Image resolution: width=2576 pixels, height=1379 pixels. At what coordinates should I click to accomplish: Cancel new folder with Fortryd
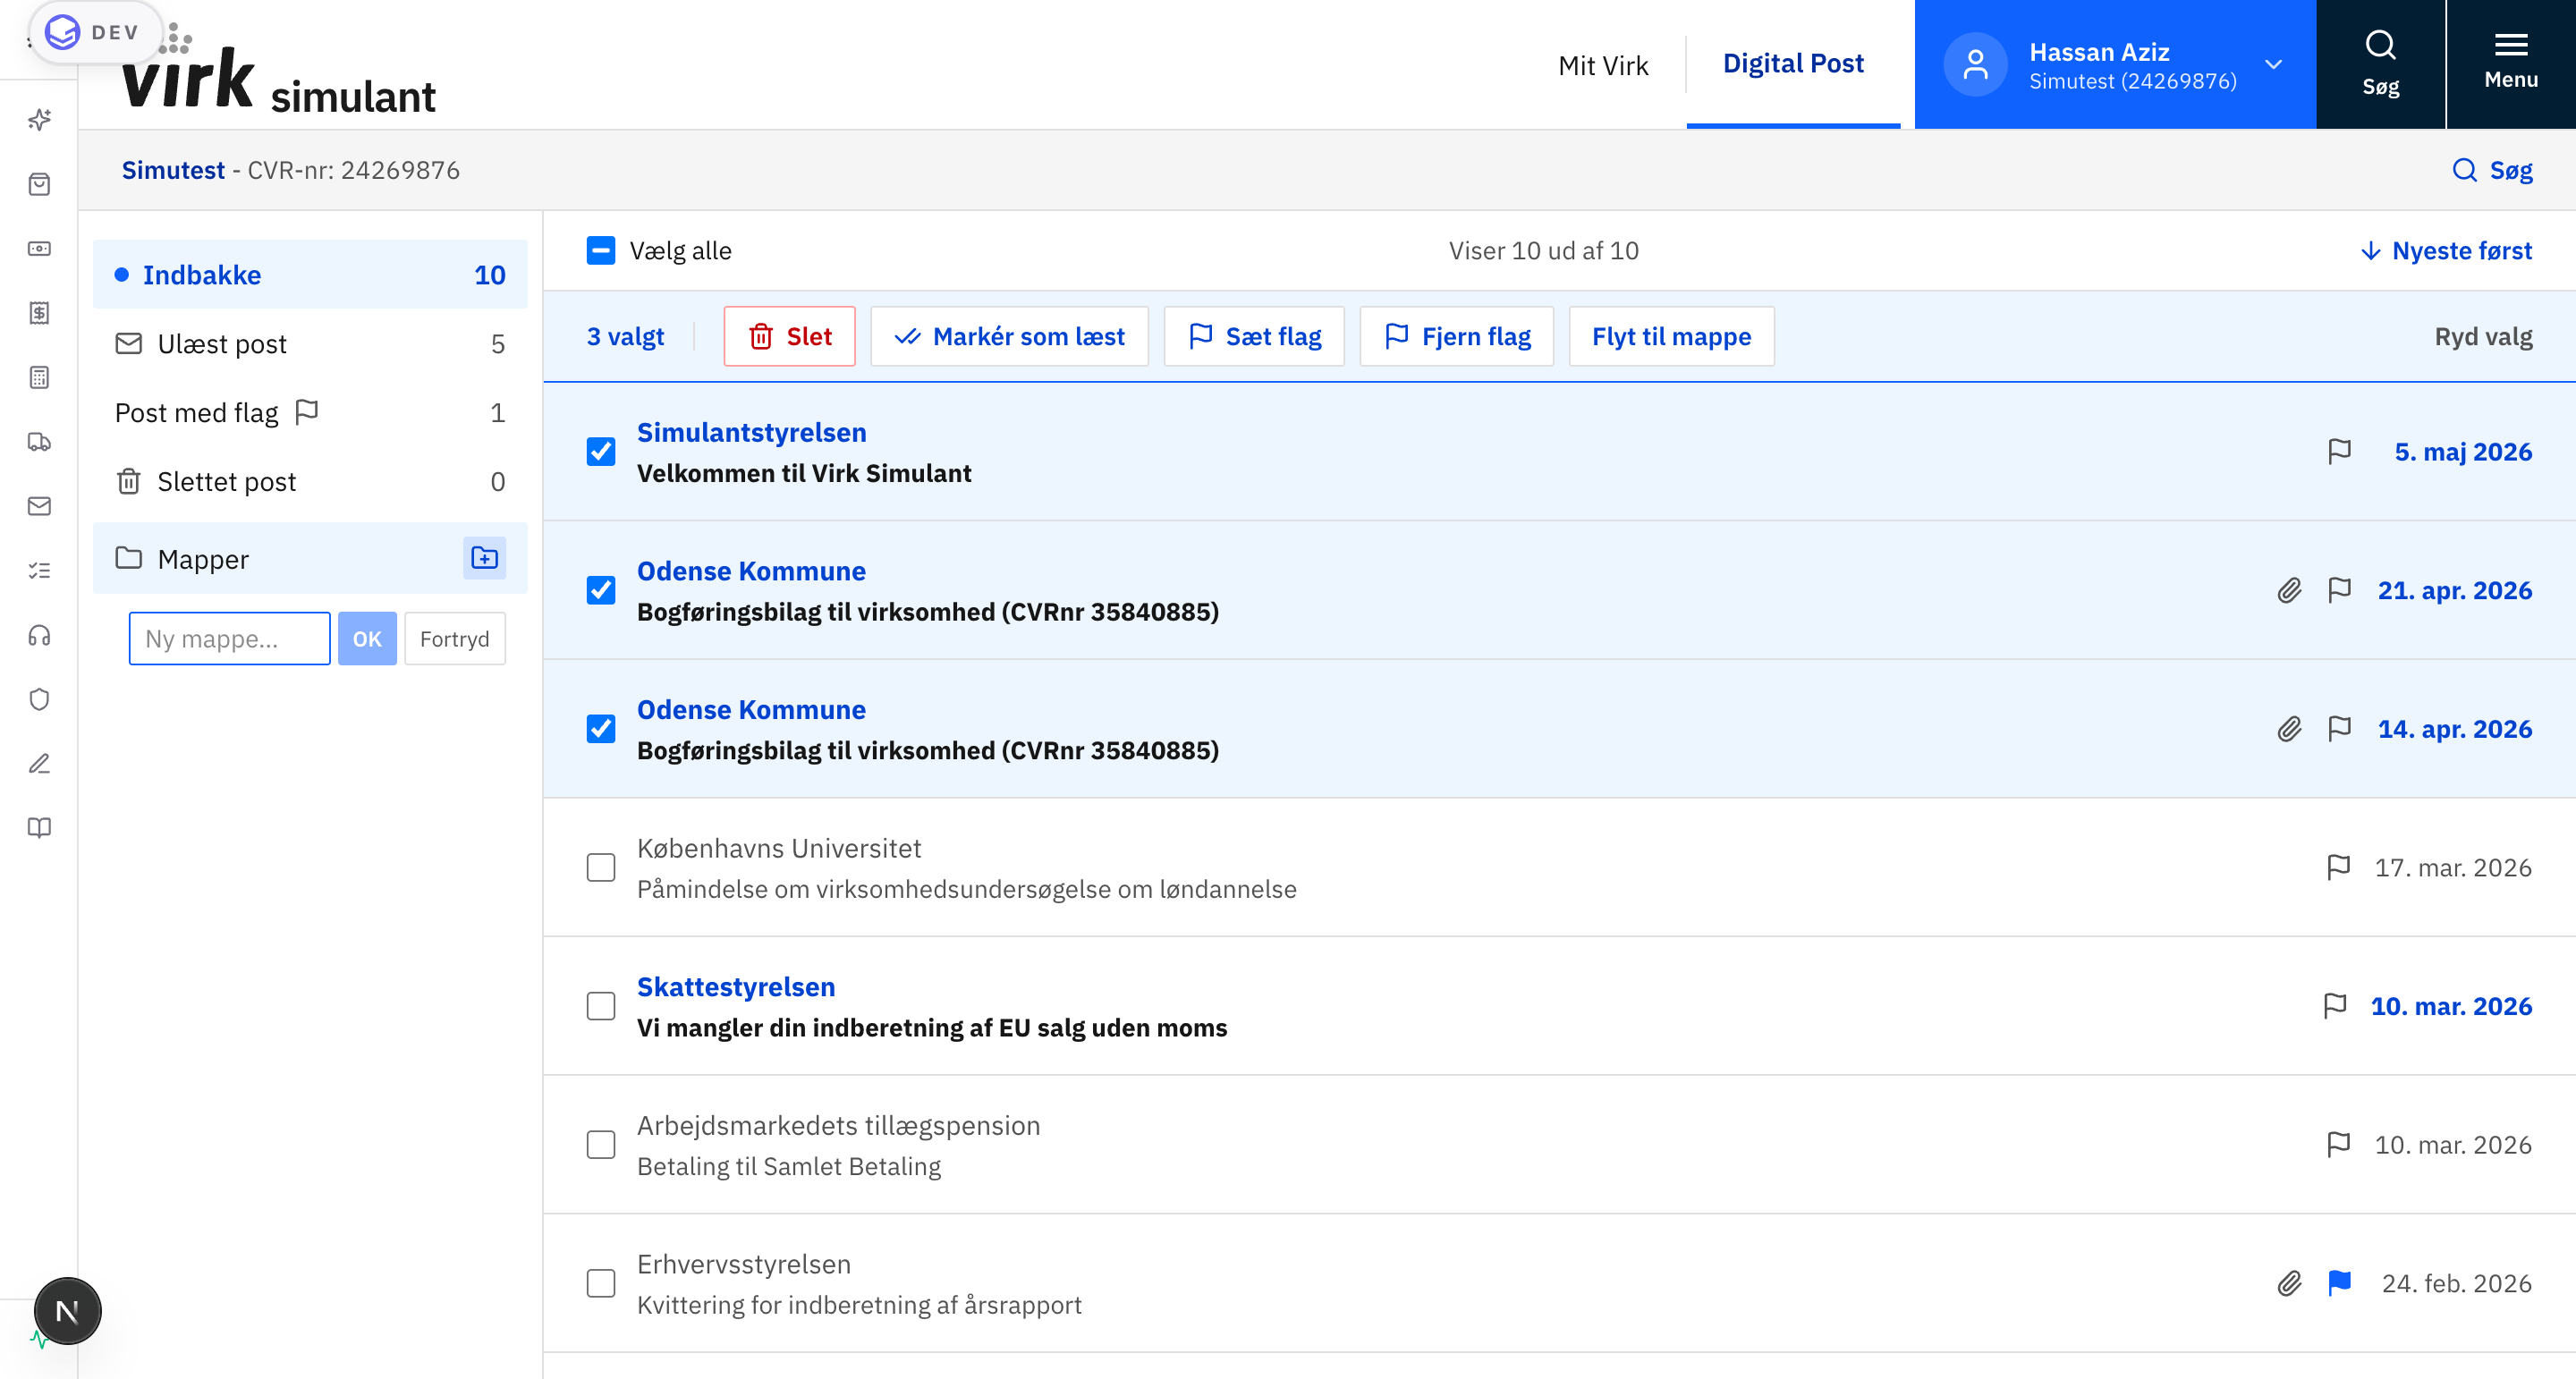[455, 638]
